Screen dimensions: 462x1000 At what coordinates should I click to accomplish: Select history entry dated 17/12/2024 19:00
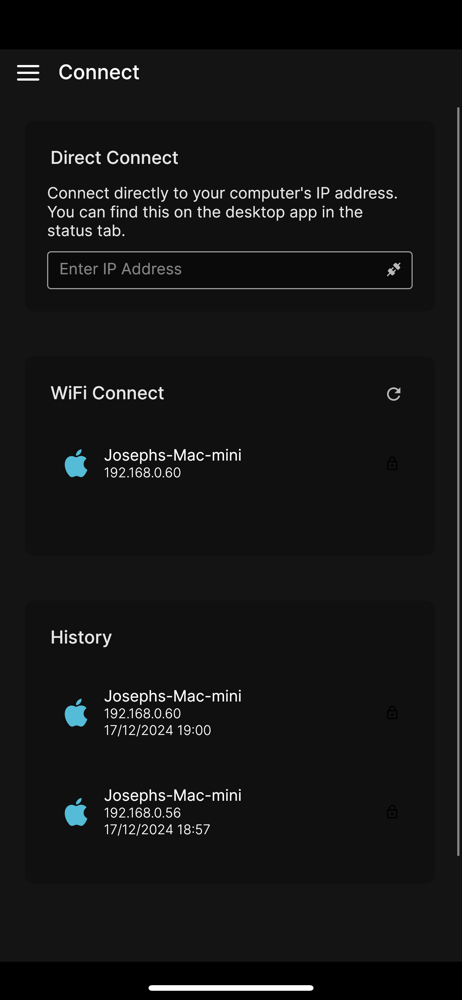pyautogui.click(x=230, y=712)
